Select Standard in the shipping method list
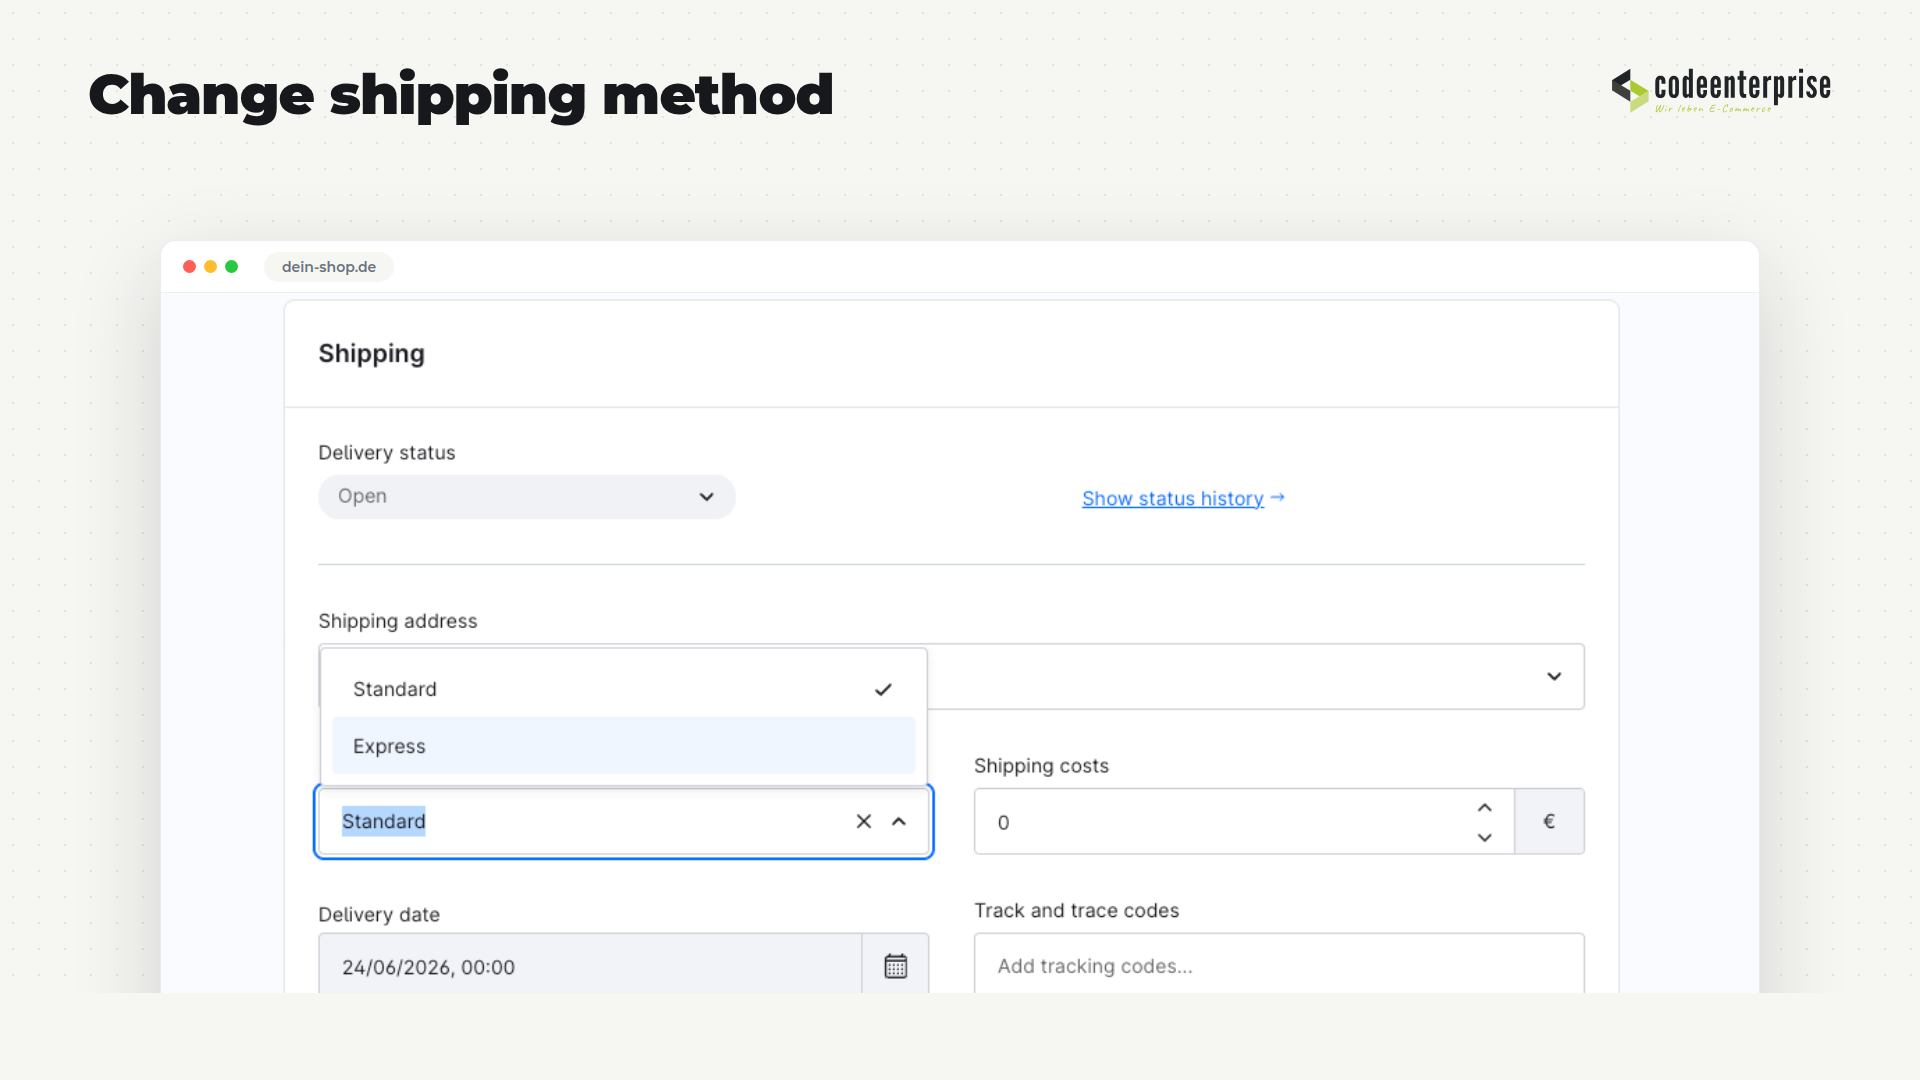Image resolution: width=1920 pixels, height=1080 pixels. pyautogui.click(x=623, y=689)
